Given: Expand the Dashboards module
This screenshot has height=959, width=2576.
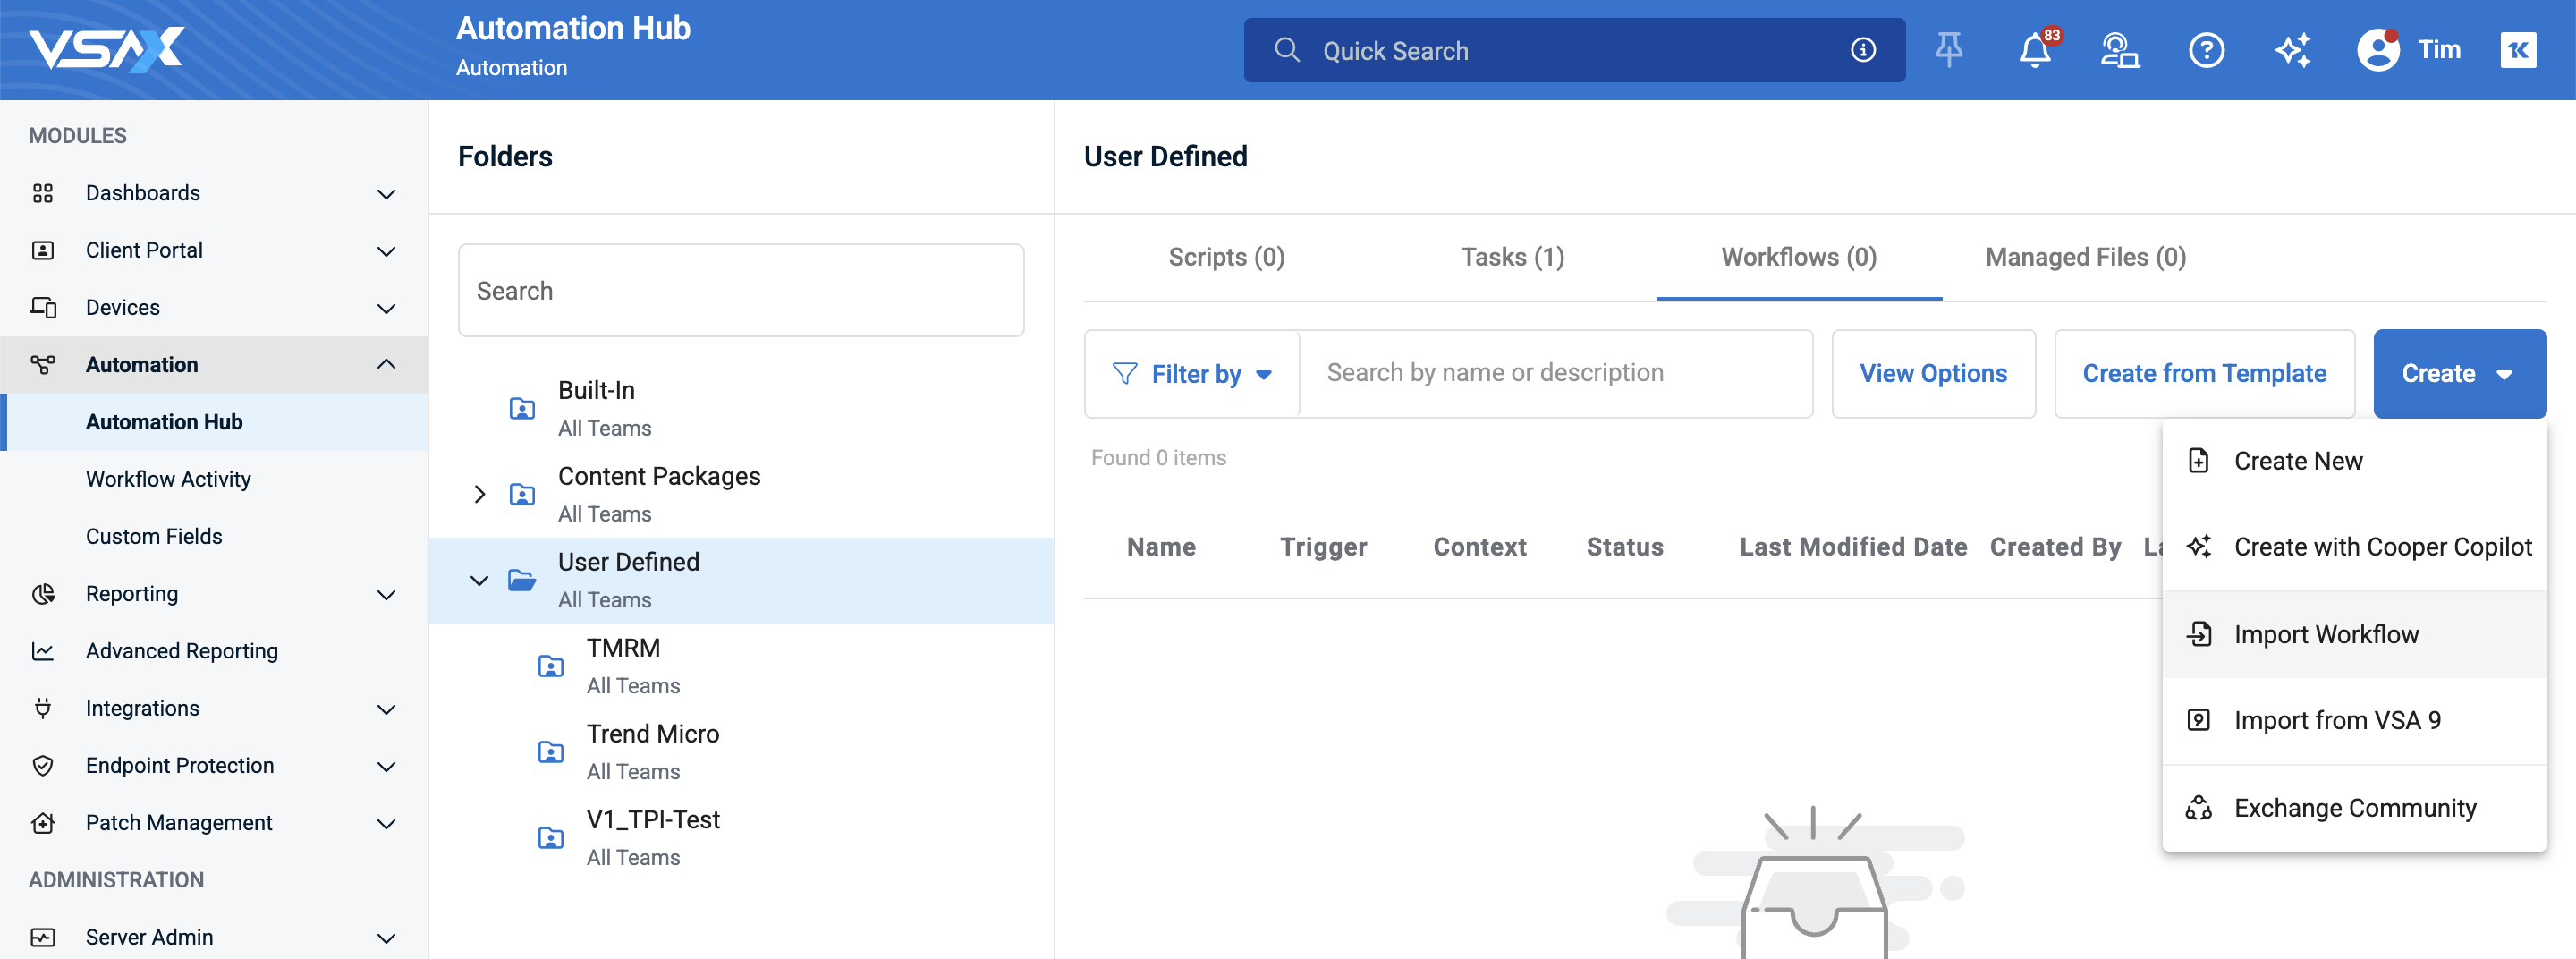Looking at the screenshot, I should point(386,193).
